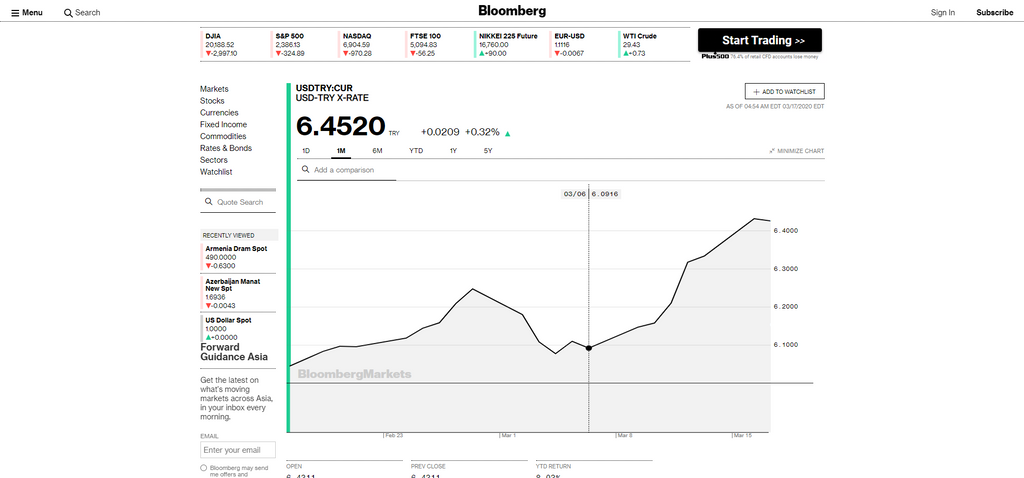Select the Bloomberg may send offers radio
The width and height of the screenshot is (1024, 478).
[x=204, y=468]
